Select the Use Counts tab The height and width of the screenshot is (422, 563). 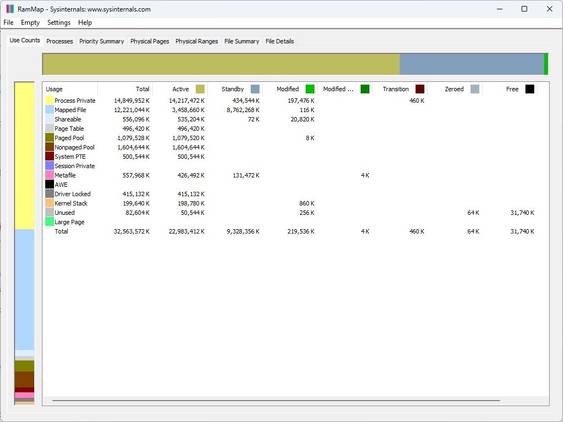point(25,40)
